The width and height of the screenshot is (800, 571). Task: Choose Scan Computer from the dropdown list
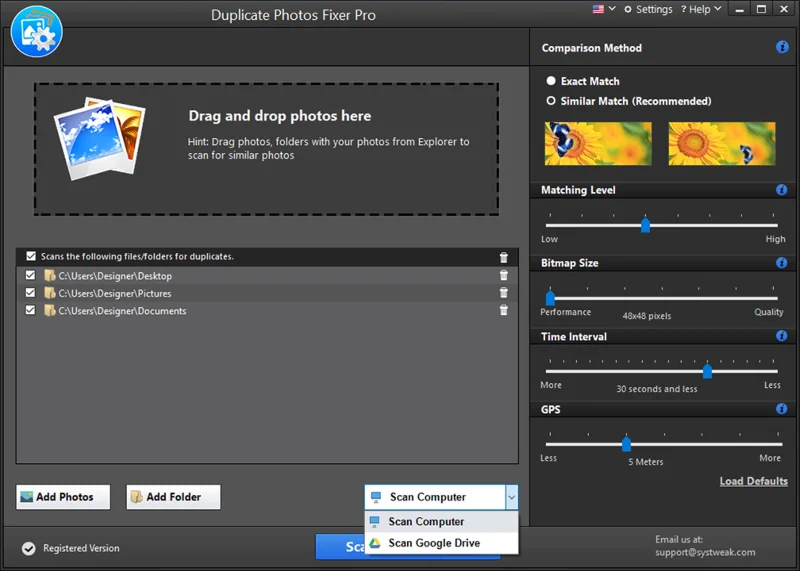coord(441,522)
